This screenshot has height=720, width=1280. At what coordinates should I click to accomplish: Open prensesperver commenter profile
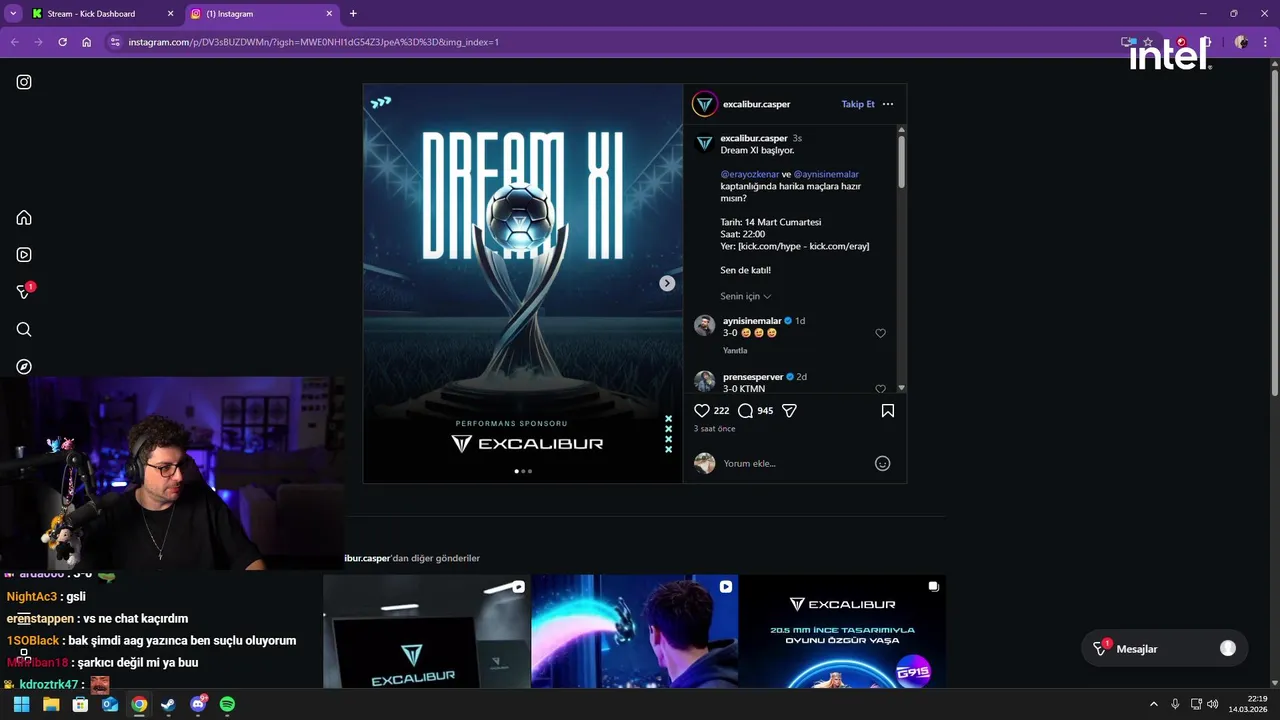pos(753,377)
